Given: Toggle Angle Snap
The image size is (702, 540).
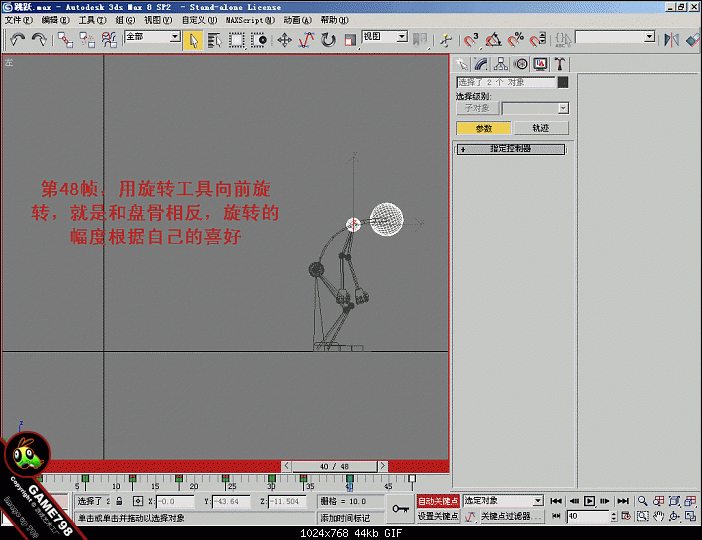Looking at the screenshot, I should point(493,40).
